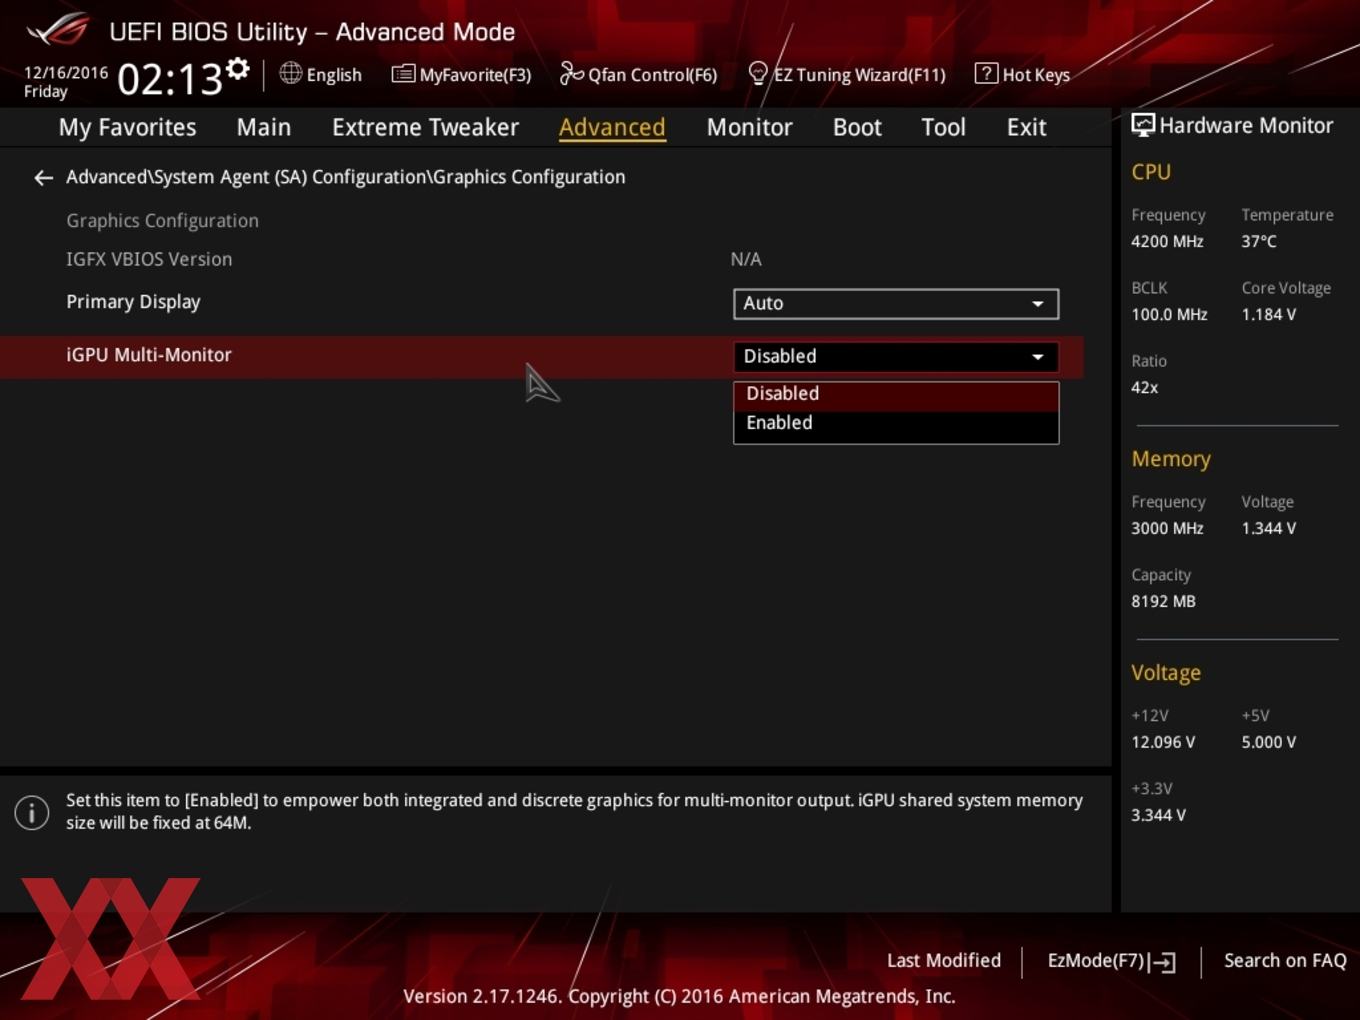
Task: Open the My Favorites tab
Action: click(127, 128)
